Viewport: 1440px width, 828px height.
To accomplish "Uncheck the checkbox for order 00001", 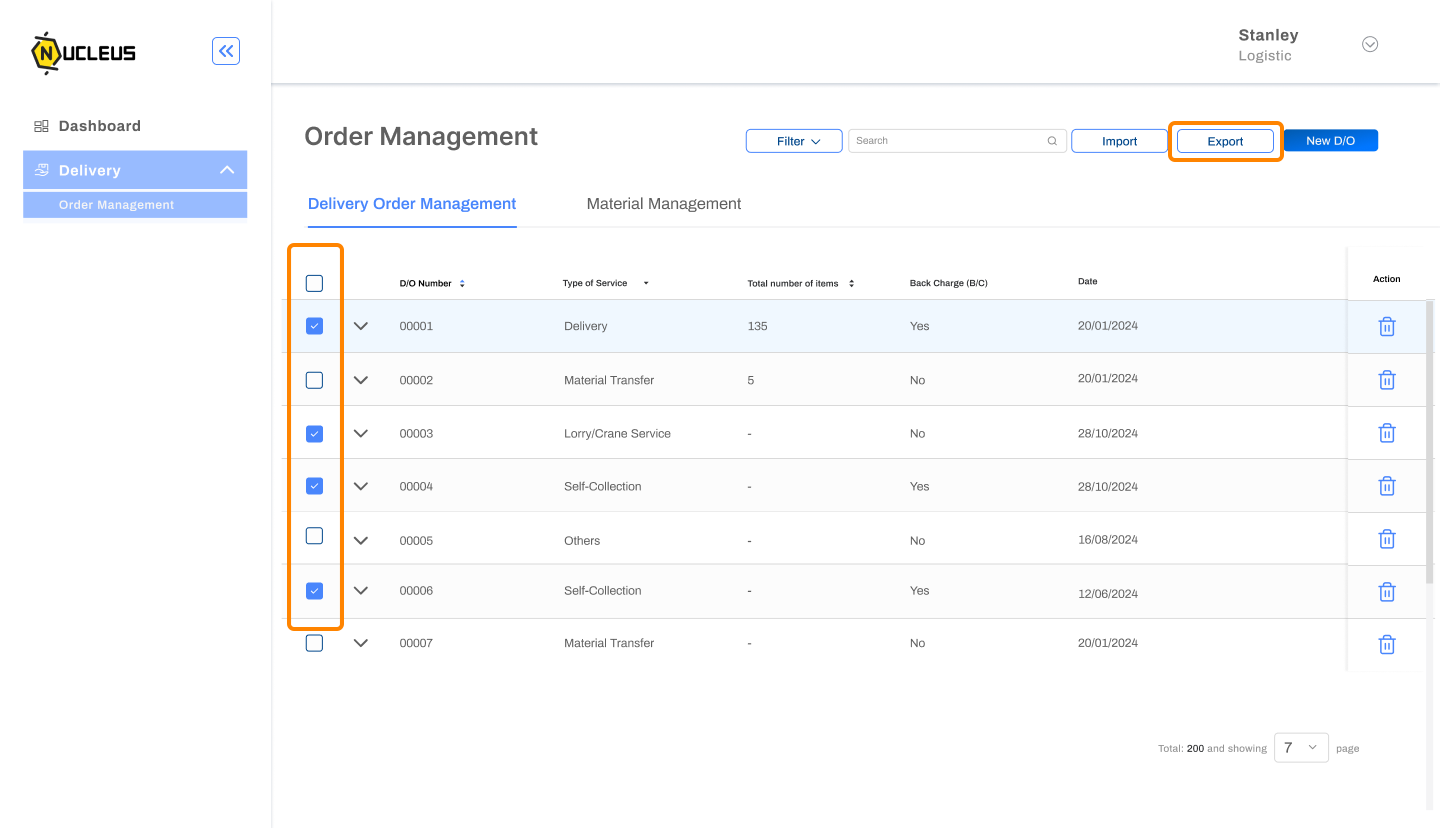I will [314, 326].
